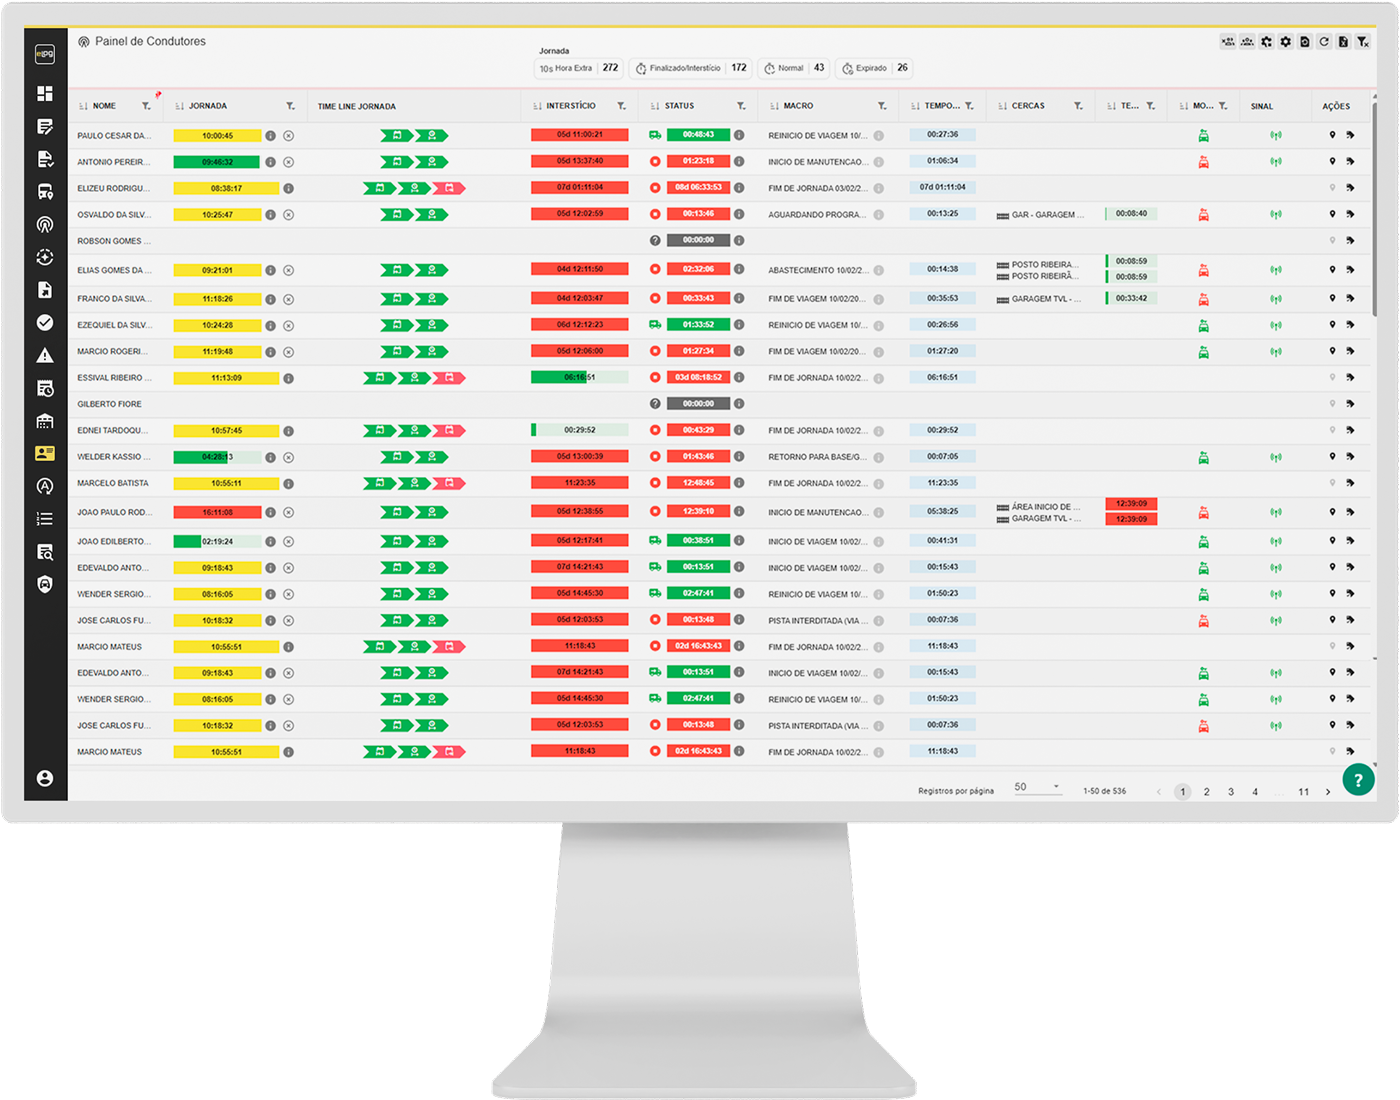Toggle the Normal jornada filter chip
The height and width of the screenshot is (1100, 1400).
coord(794,69)
